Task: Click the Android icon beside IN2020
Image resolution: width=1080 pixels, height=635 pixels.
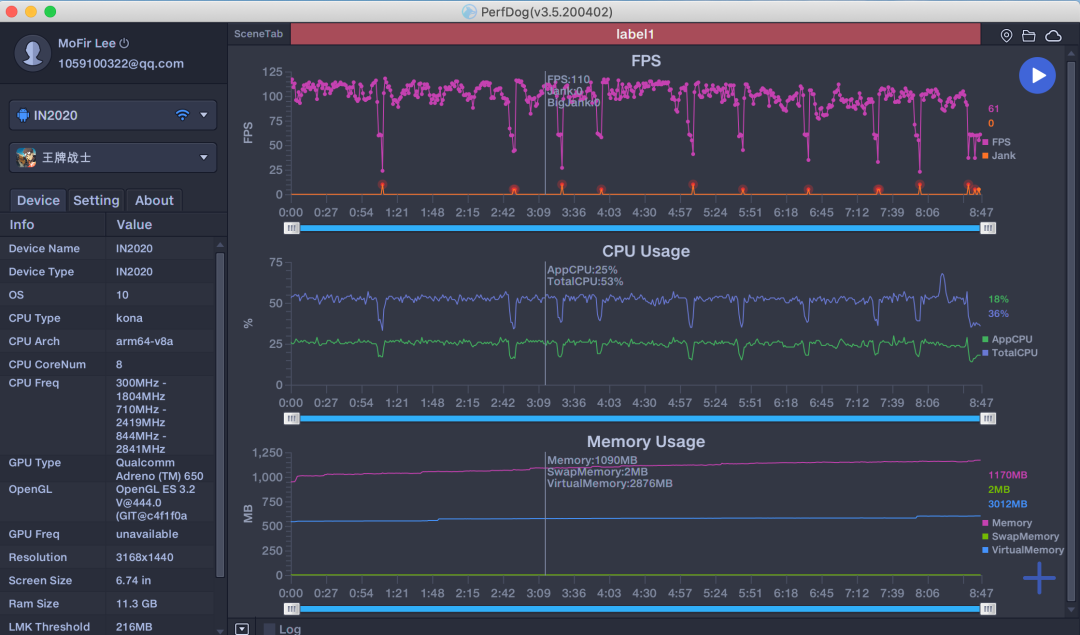Action: [x=22, y=115]
